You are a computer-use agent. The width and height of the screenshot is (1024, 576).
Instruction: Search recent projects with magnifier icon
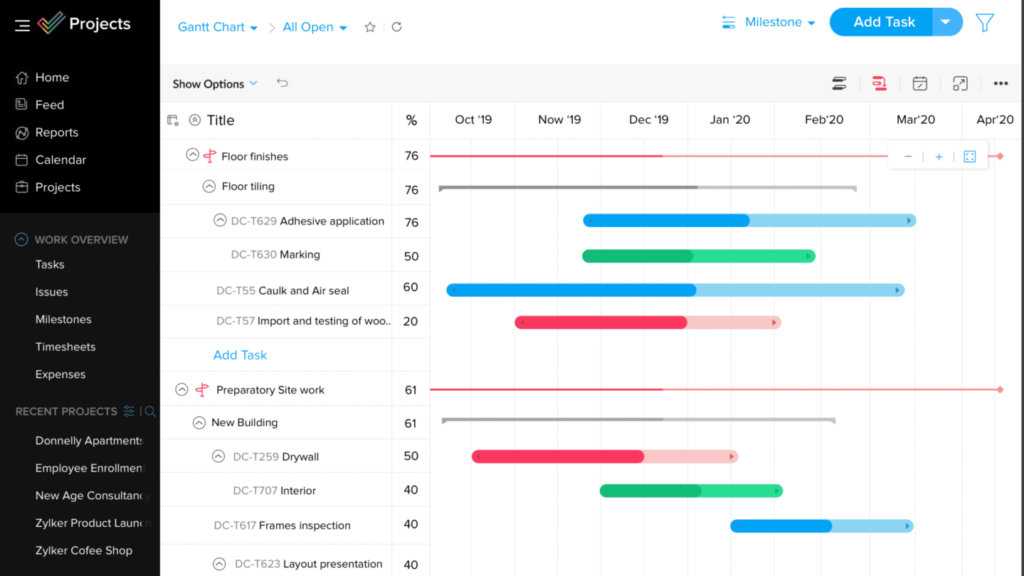pos(149,411)
